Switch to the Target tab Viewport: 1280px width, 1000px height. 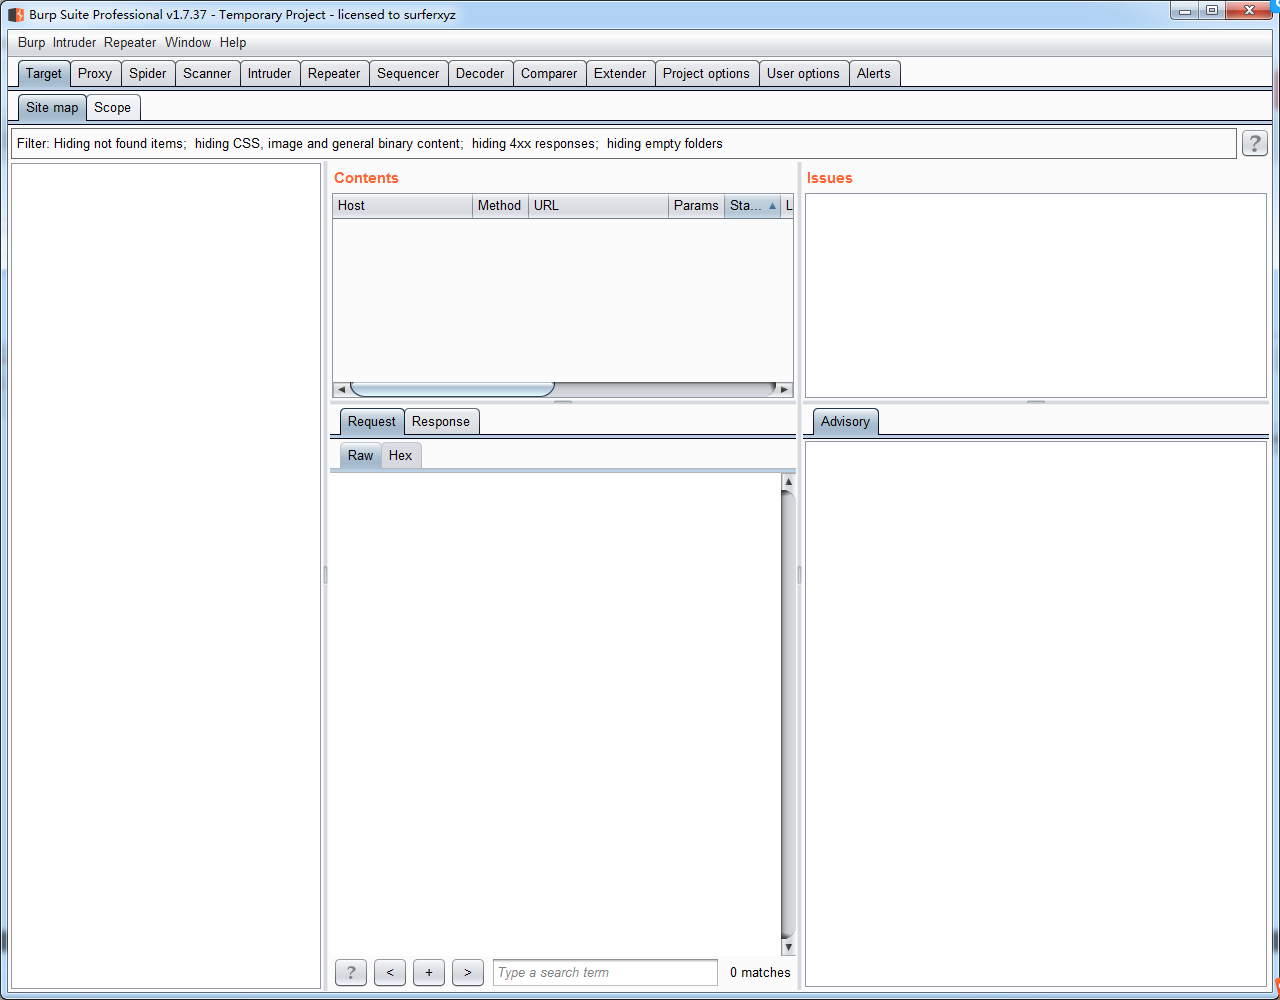point(44,74)
